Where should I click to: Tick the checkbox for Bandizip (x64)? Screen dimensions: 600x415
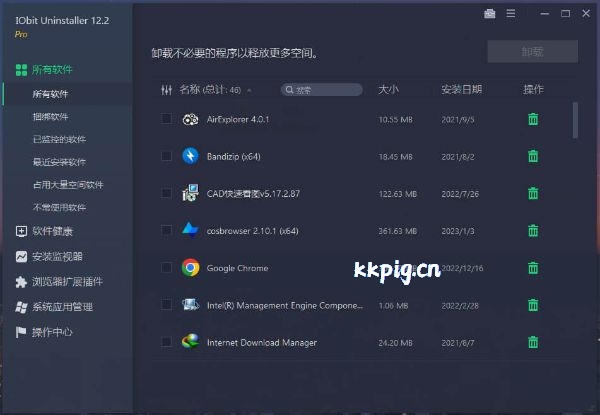point(166,156)
